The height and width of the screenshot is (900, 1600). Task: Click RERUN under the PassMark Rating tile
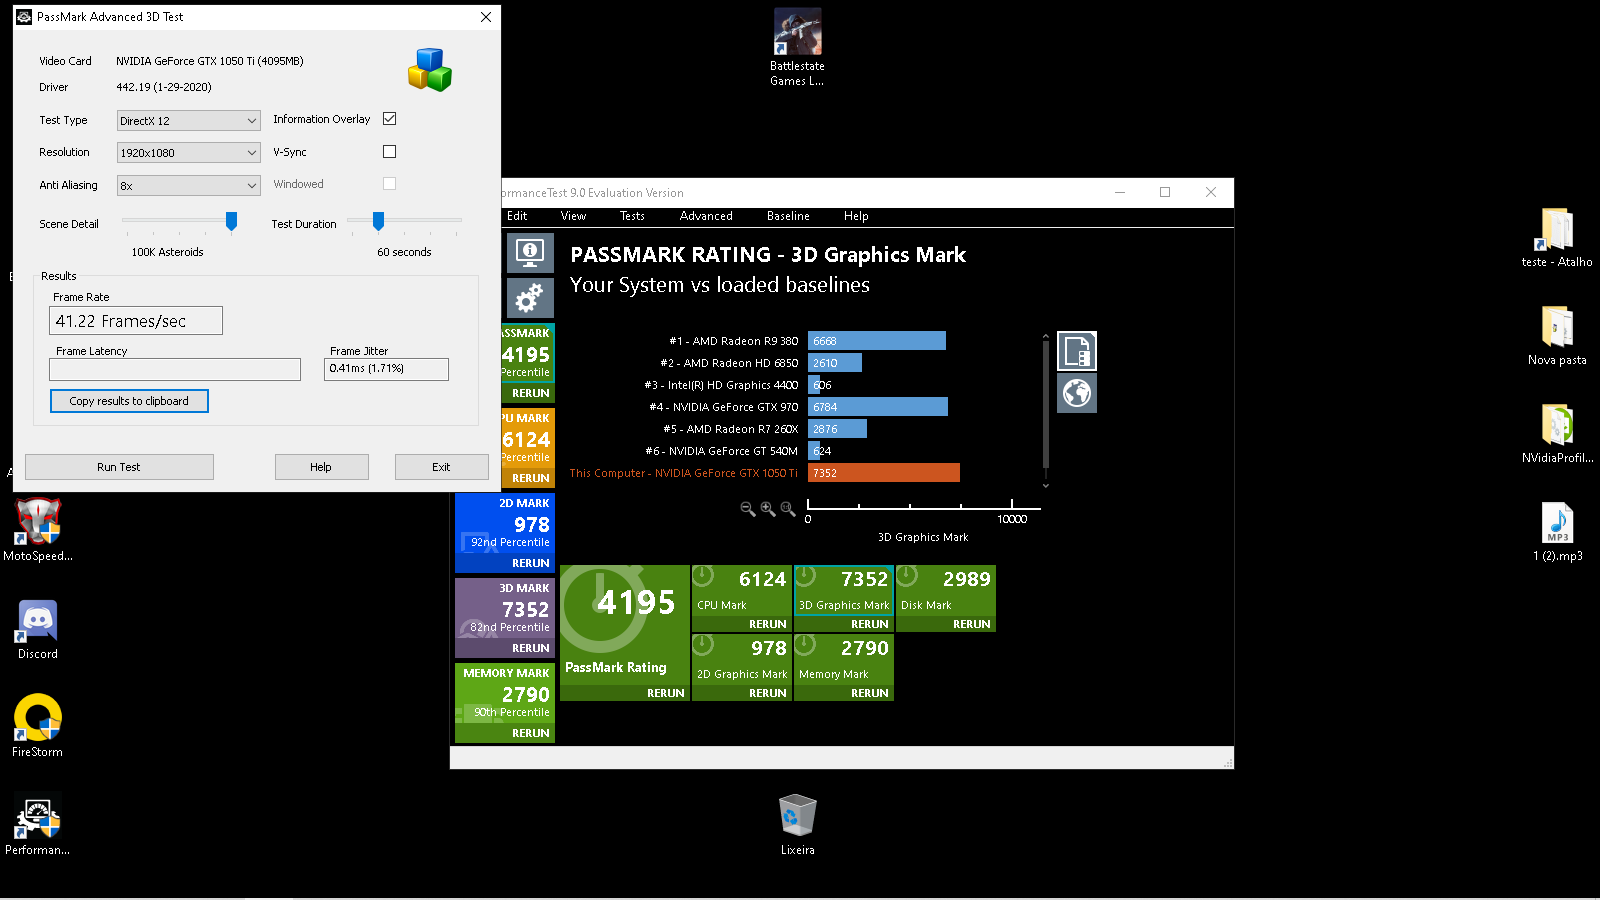665,693
